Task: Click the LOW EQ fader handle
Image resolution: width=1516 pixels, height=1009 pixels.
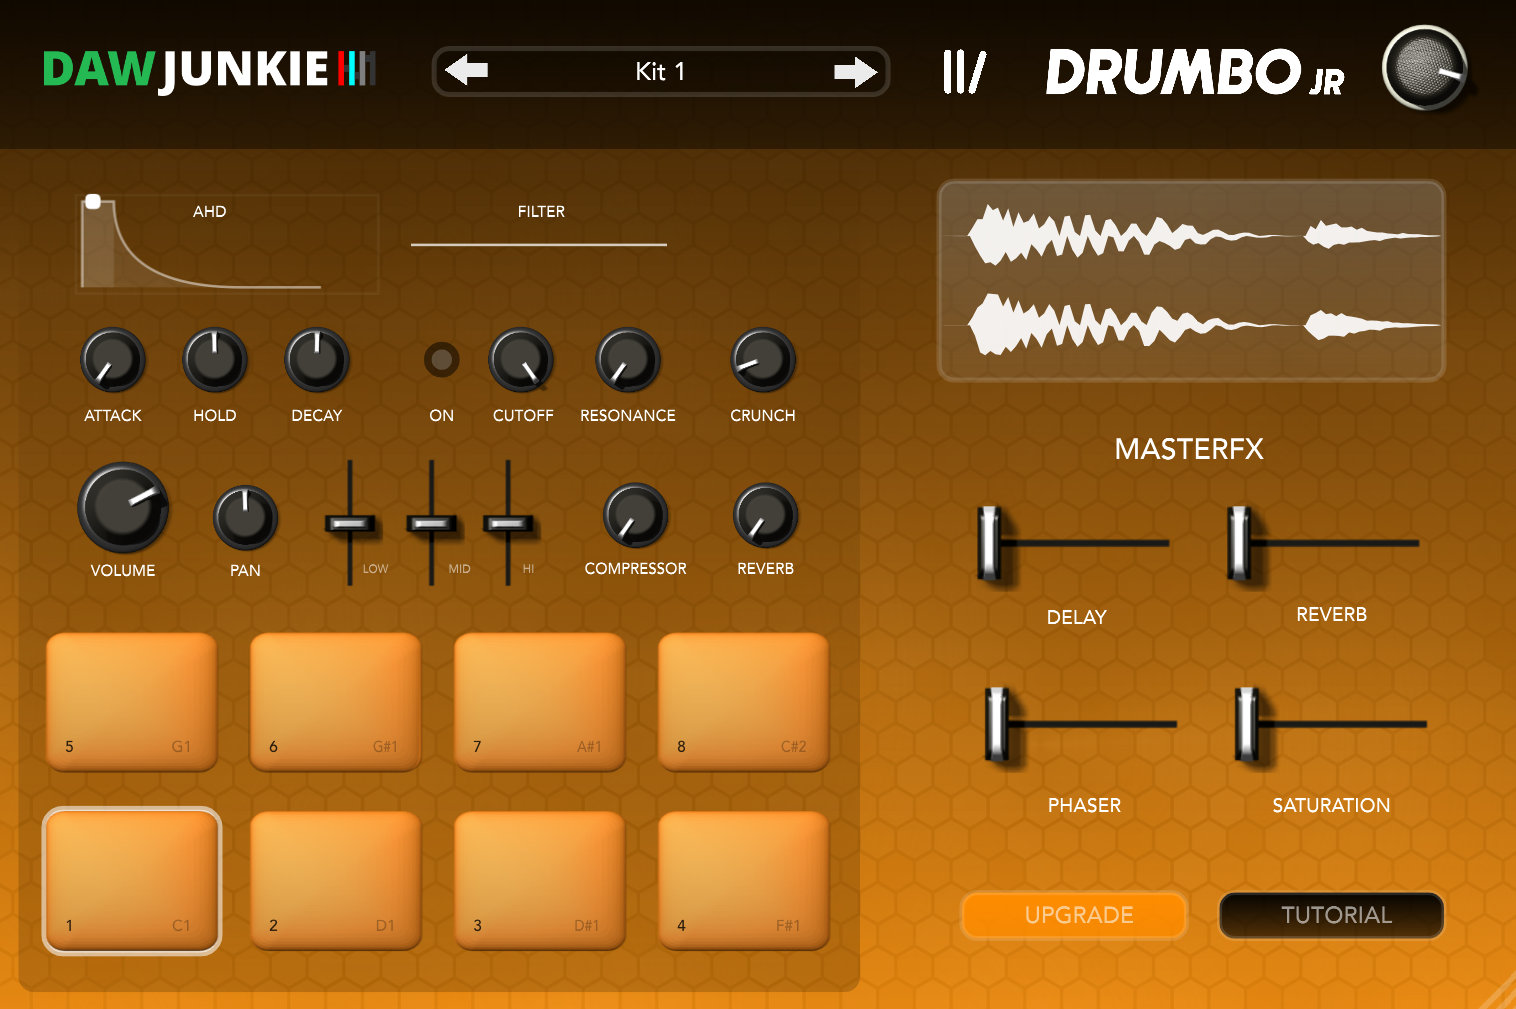Action: click(350, 524)
